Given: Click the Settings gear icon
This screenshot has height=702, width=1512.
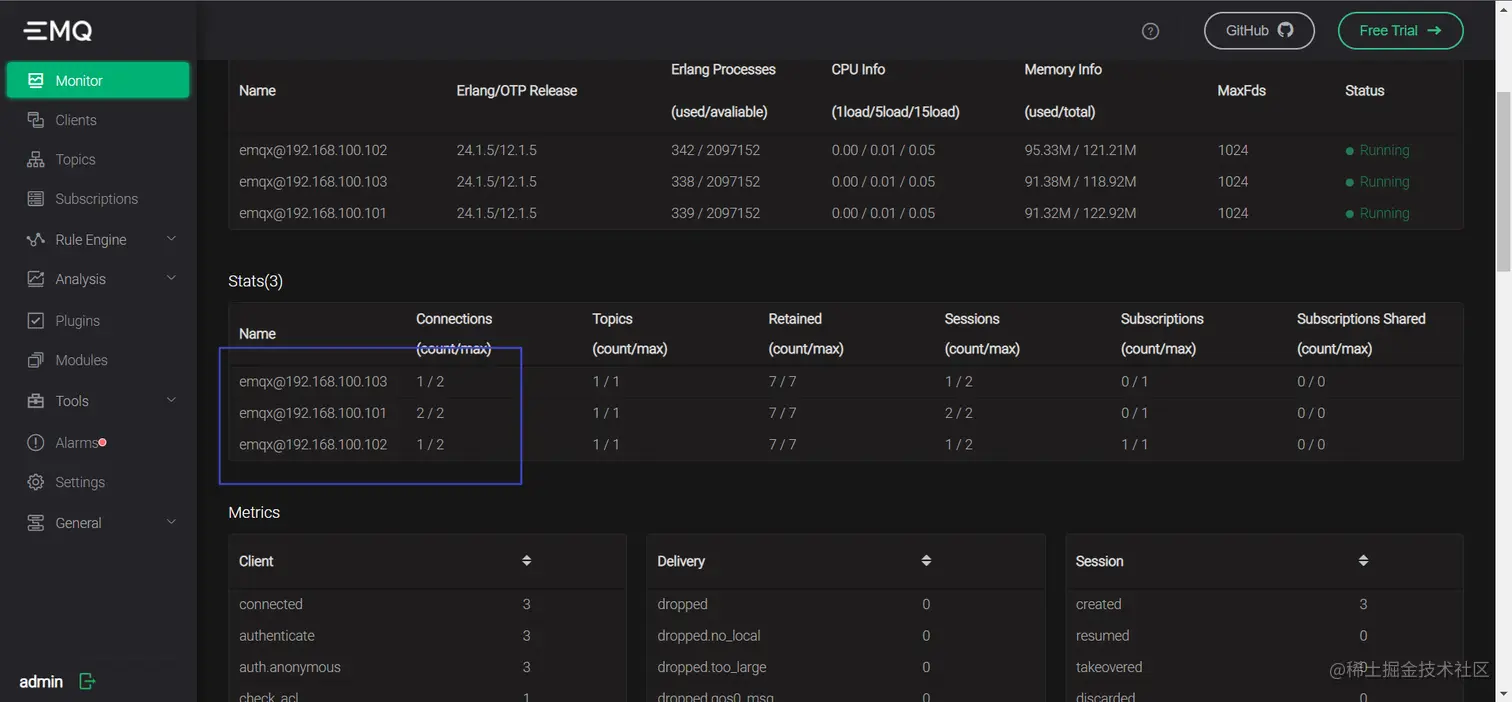Looking at the screenshot, I should point(36,482).
